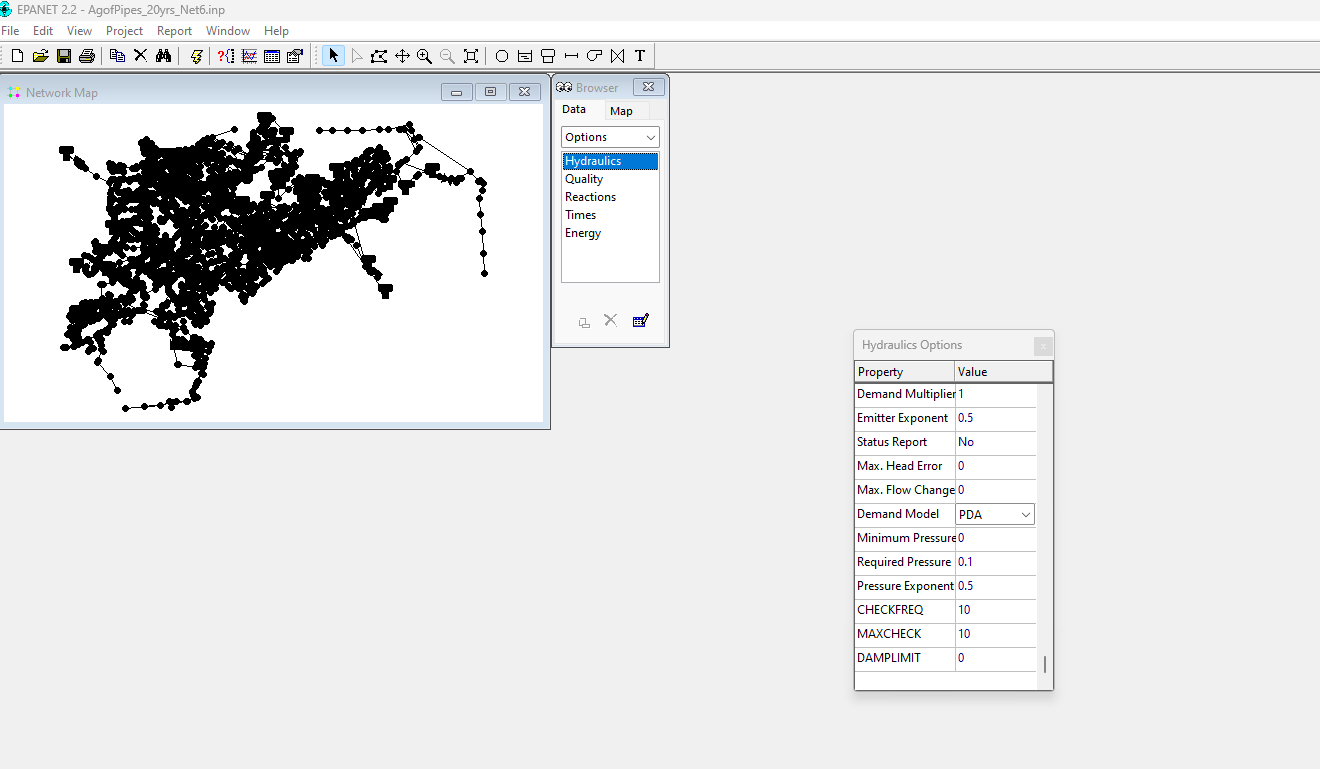
Task: Activate the Pan map tool
Action: [x=402, y=56]
